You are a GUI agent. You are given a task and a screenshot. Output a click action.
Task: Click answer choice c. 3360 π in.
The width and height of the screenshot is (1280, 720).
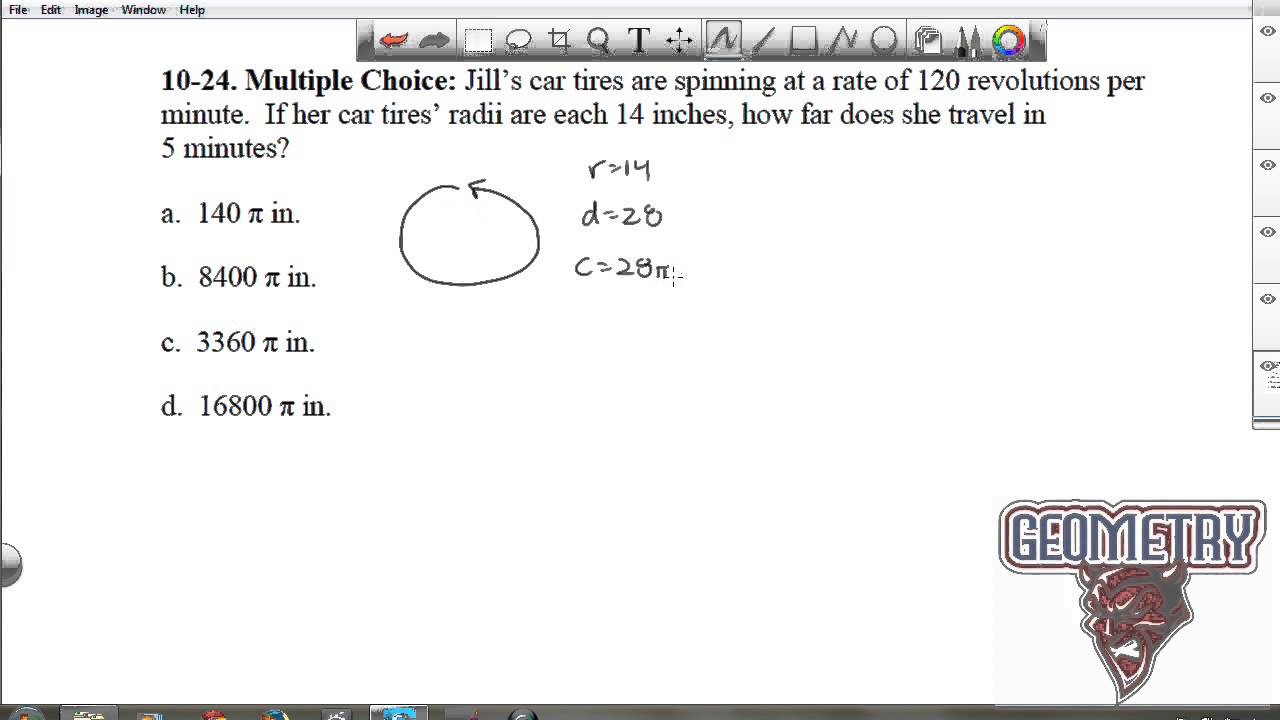tap(238, 342)
